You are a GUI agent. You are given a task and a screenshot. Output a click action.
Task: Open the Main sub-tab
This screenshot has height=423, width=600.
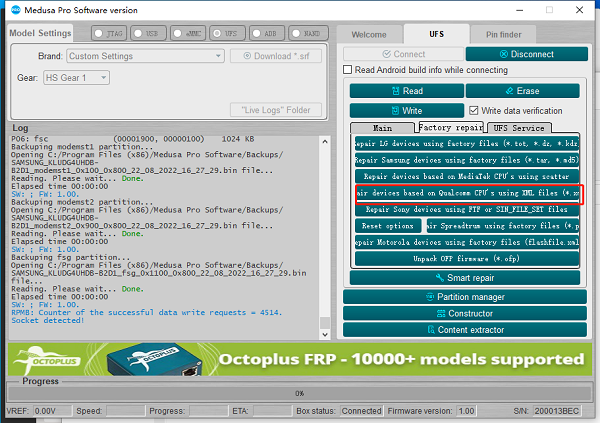click(382, 128)
